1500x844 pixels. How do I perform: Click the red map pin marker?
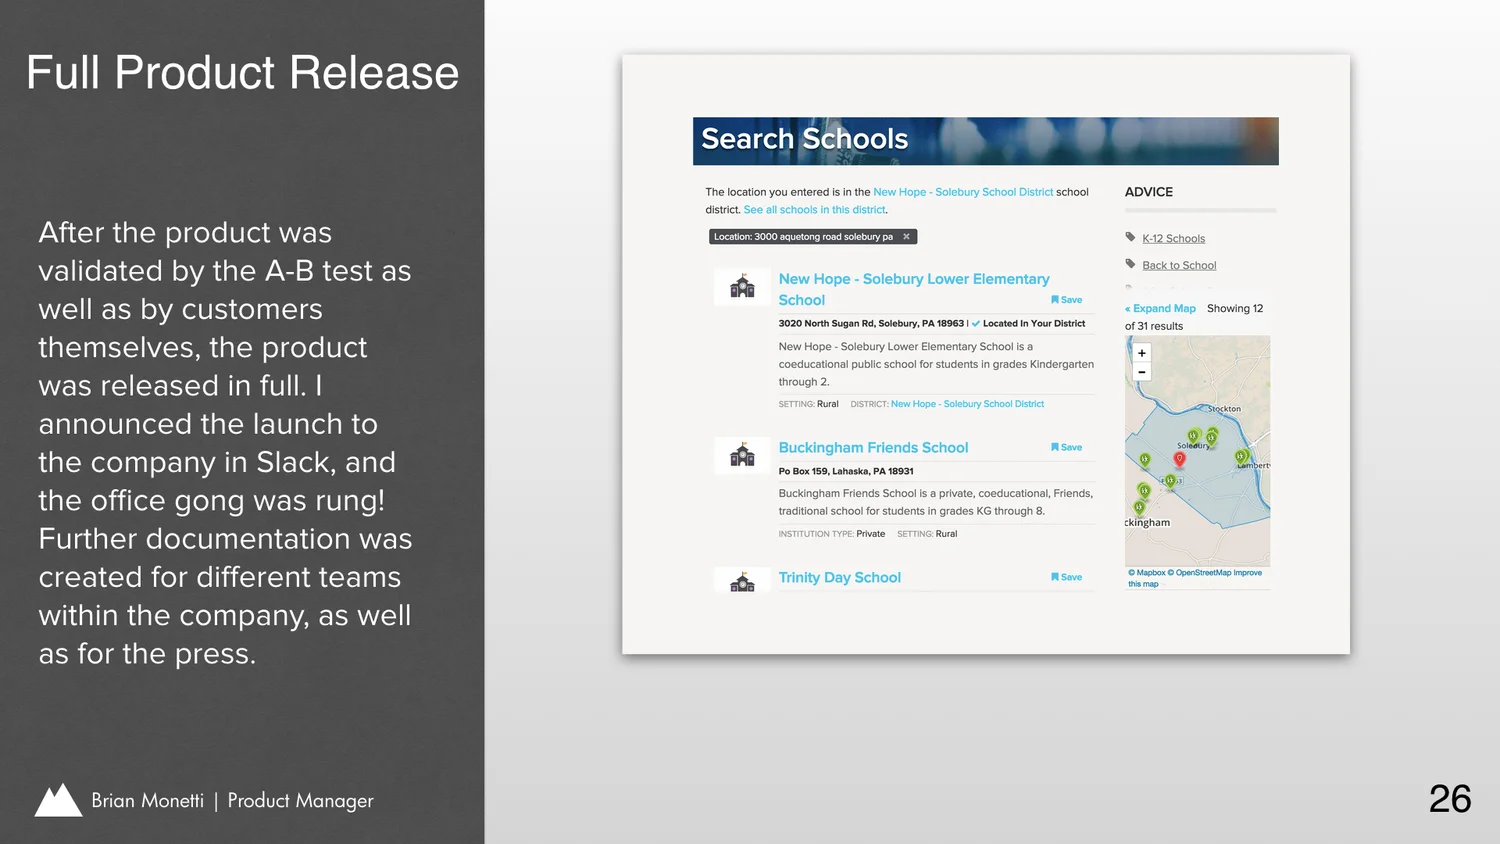(x=1179, y=459)
